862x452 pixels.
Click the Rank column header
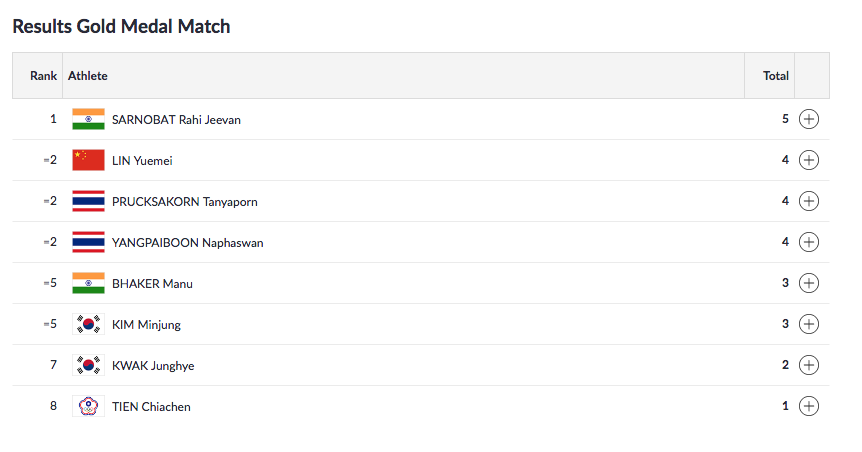click(x=43, y=76)
